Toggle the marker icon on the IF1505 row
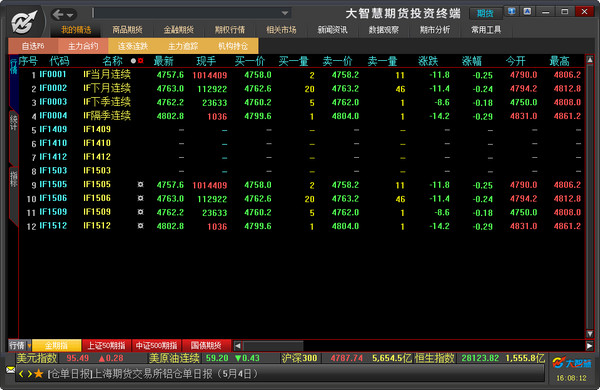Screen dimensions: 600x390 pyautogui.click(x=140, y=184)
